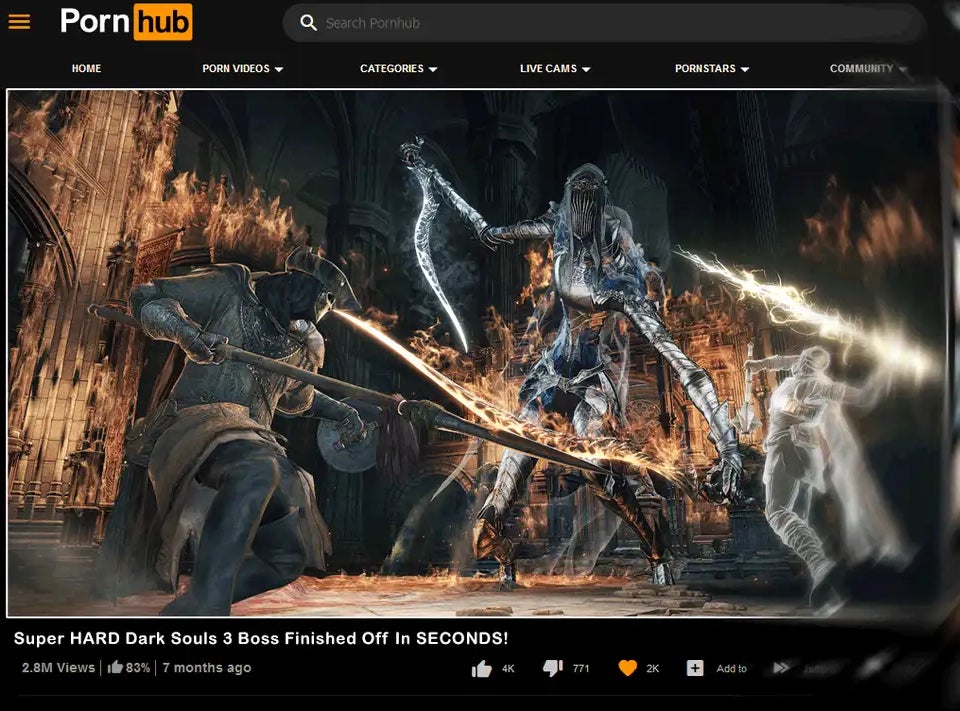Viewport: 960px width, 711px height.
Task: Click the site logo in the header
Action: [126, 22]
